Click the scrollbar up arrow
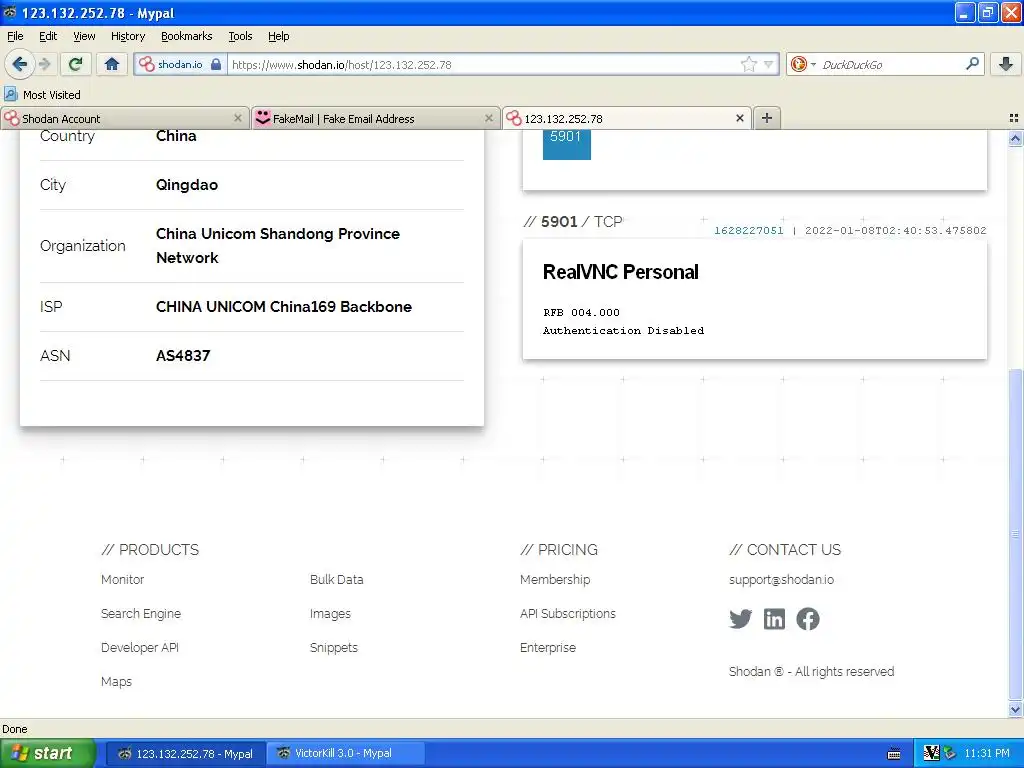 1015,138
